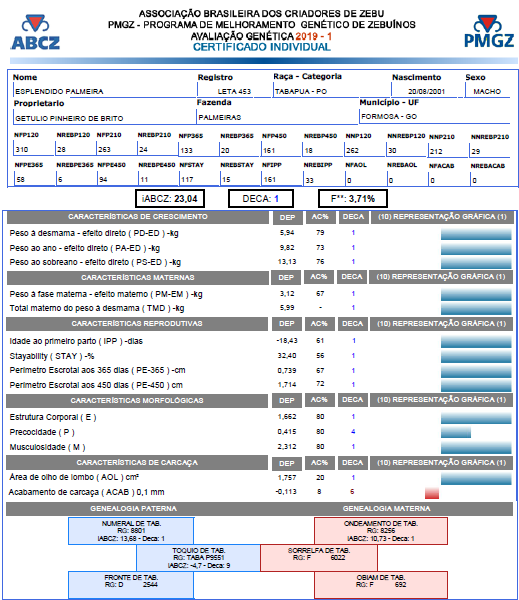Select the ACAB DEP value -0,113
The height and width of the screenshot is (600, 519).
pos(286,492)
